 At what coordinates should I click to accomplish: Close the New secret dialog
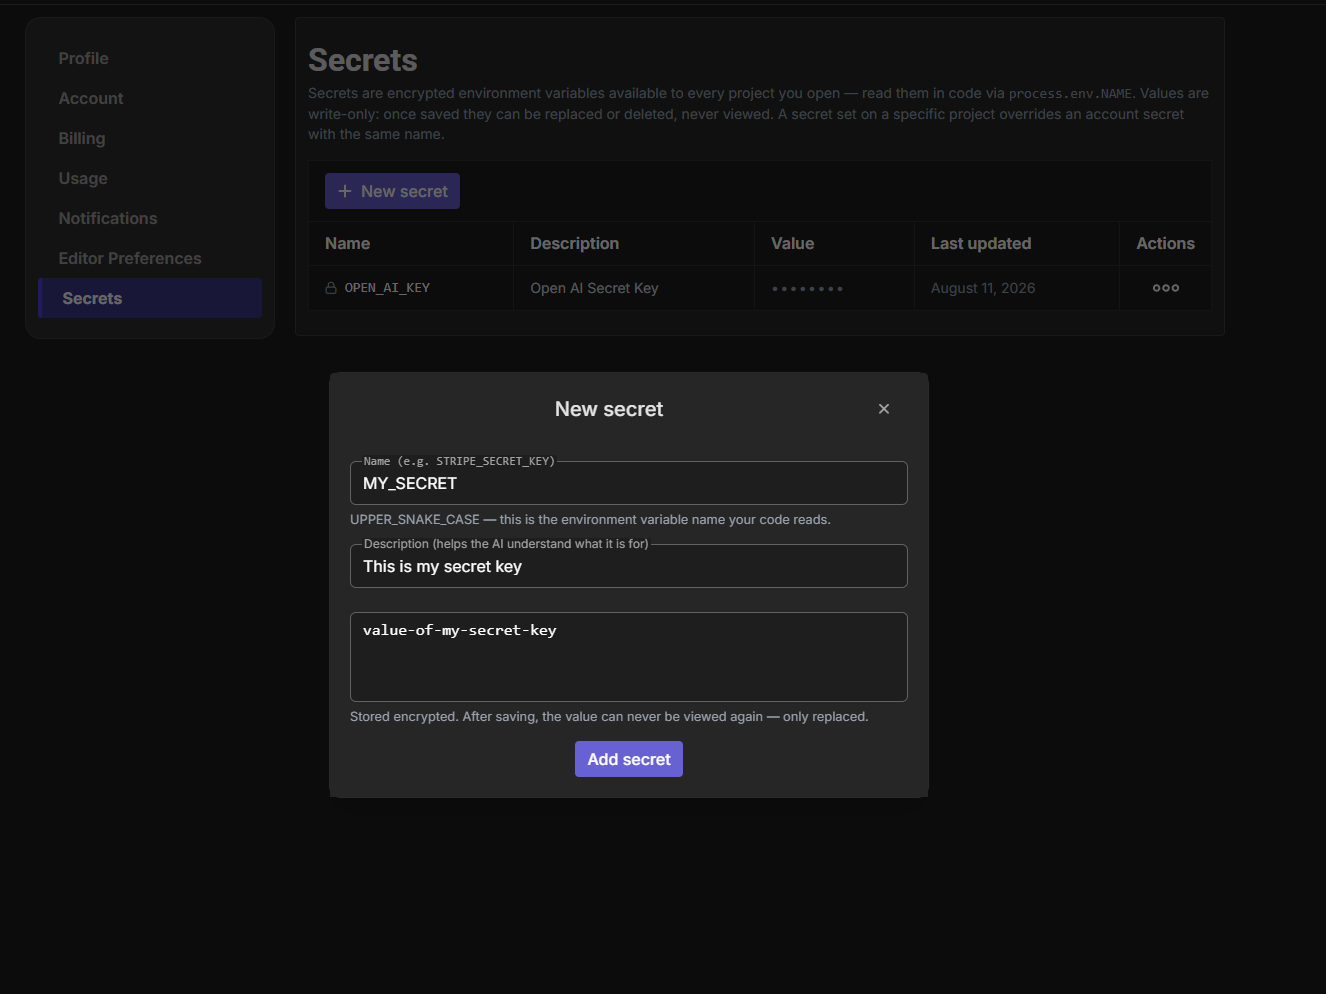(x=884, y=409)
